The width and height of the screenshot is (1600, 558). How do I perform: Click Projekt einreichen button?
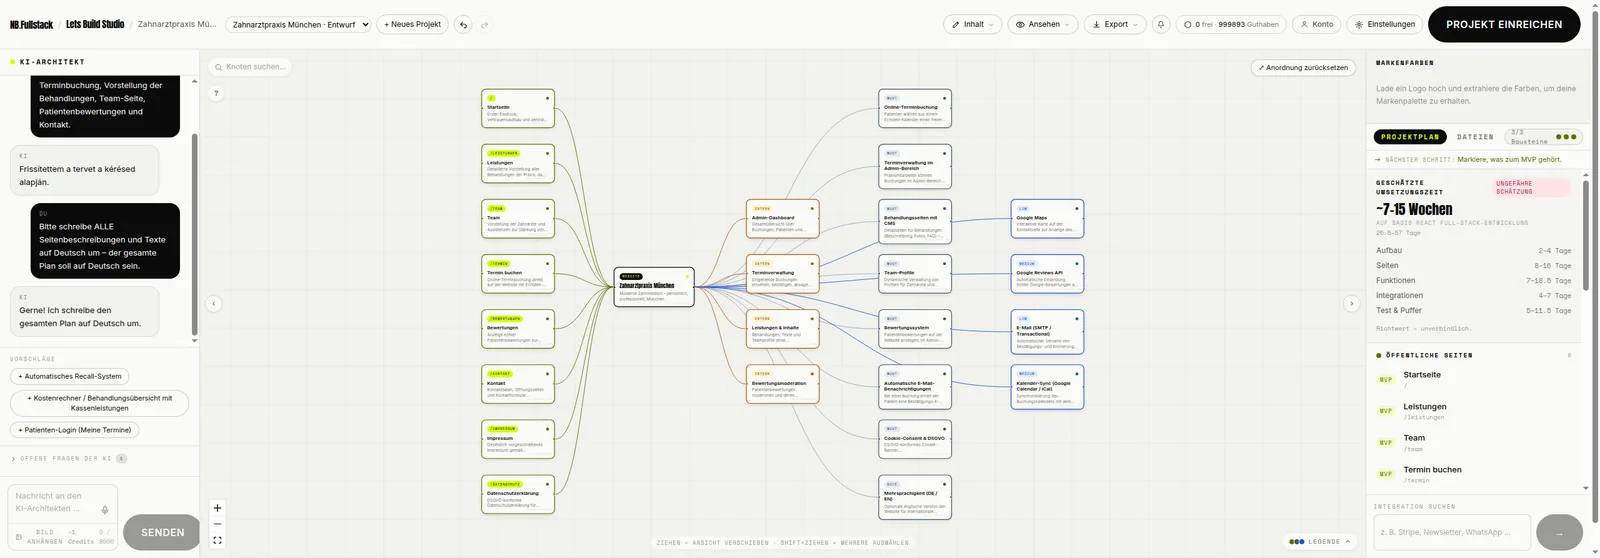click(x=1503, y=24)
